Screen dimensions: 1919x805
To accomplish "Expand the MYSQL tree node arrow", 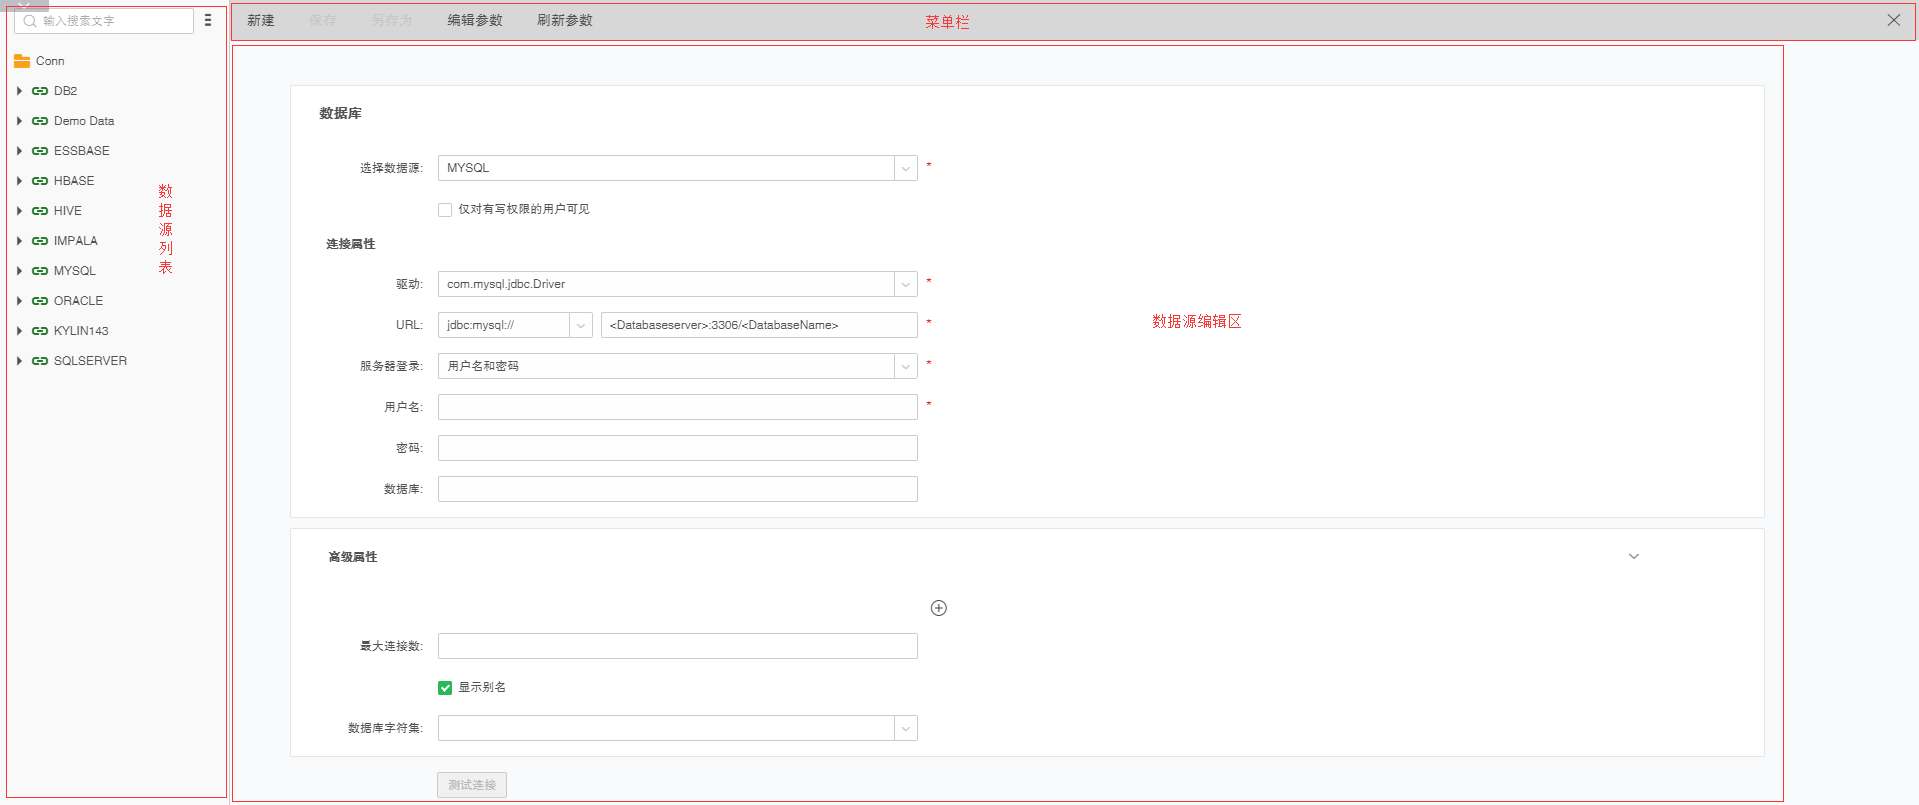I will pyautogui.click(x=19, y=271).
